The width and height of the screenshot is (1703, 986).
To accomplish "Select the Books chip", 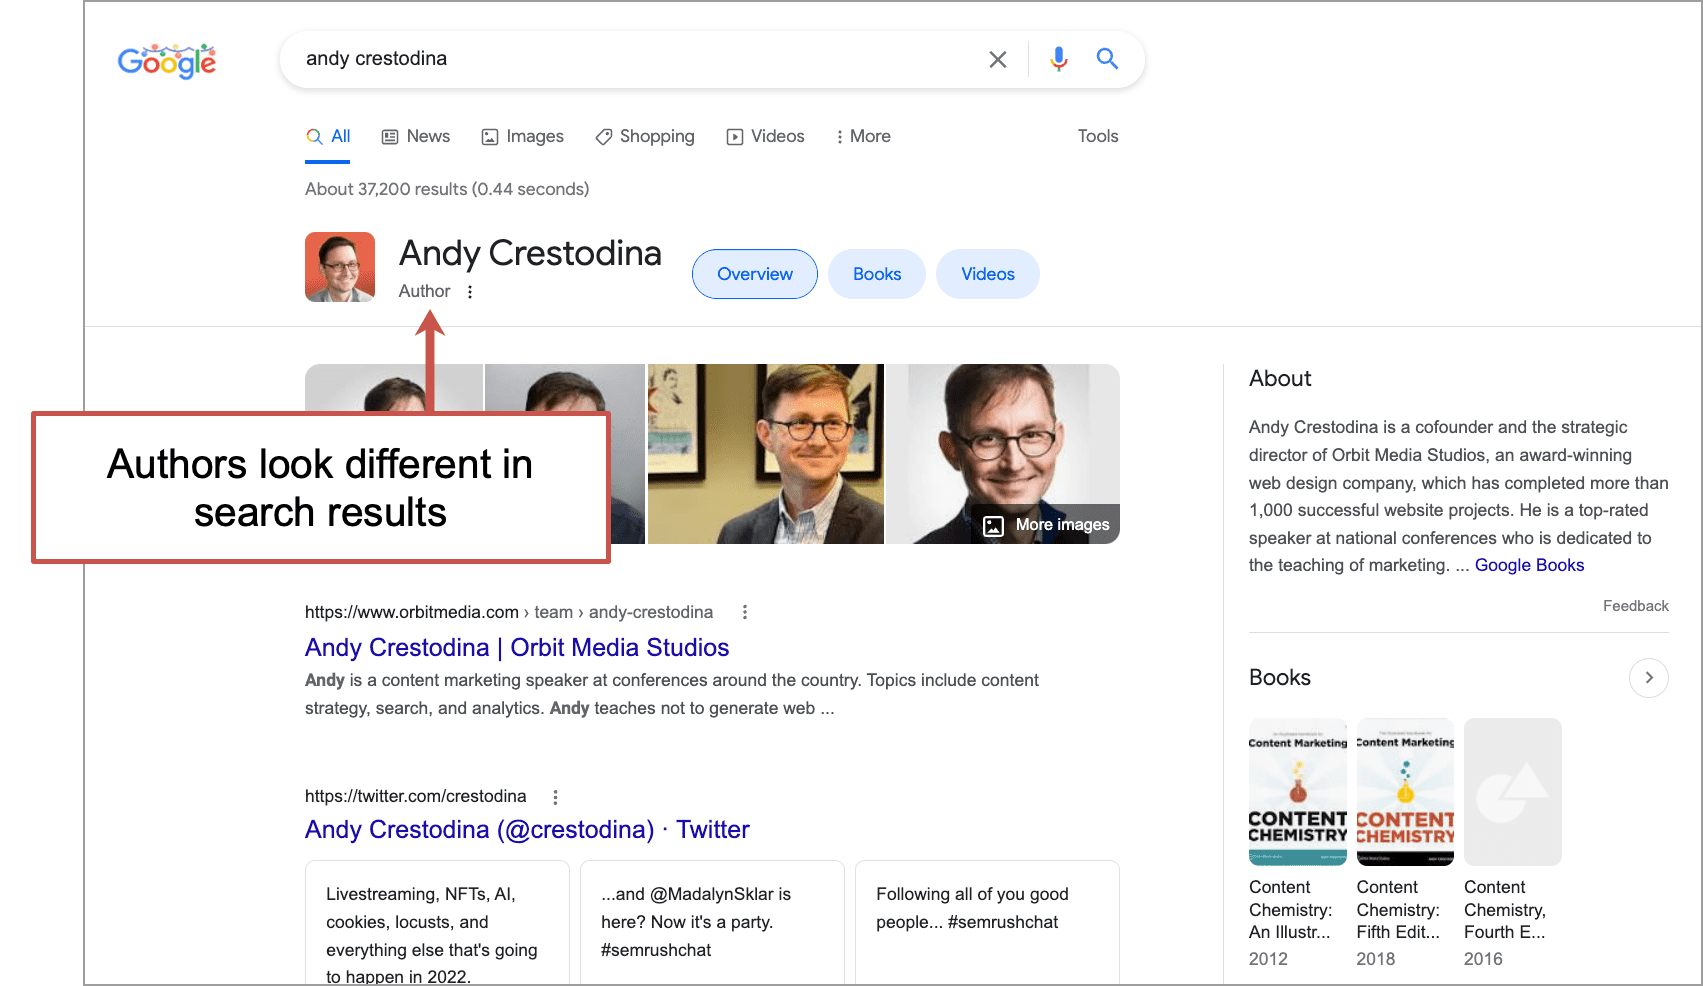I will click(x=877, y=274).
